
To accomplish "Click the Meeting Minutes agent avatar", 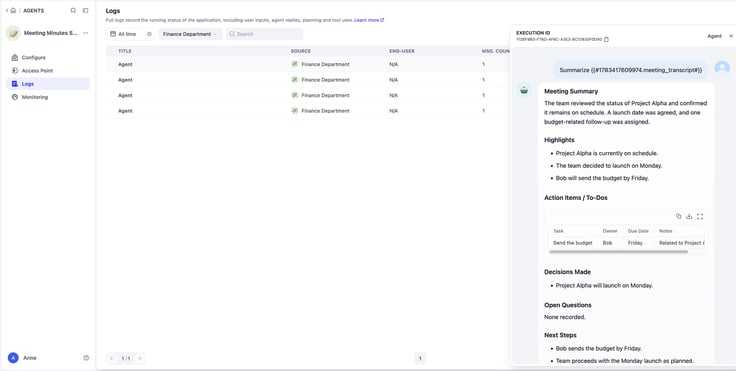I will pyautogui.click(x=13, y=33).
